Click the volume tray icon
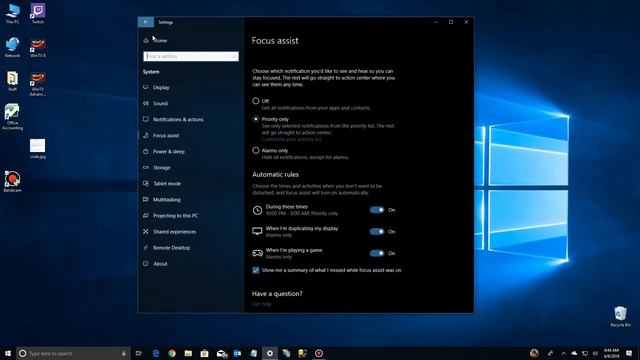This screenshot has height=360, width=640. coord(595,353)
